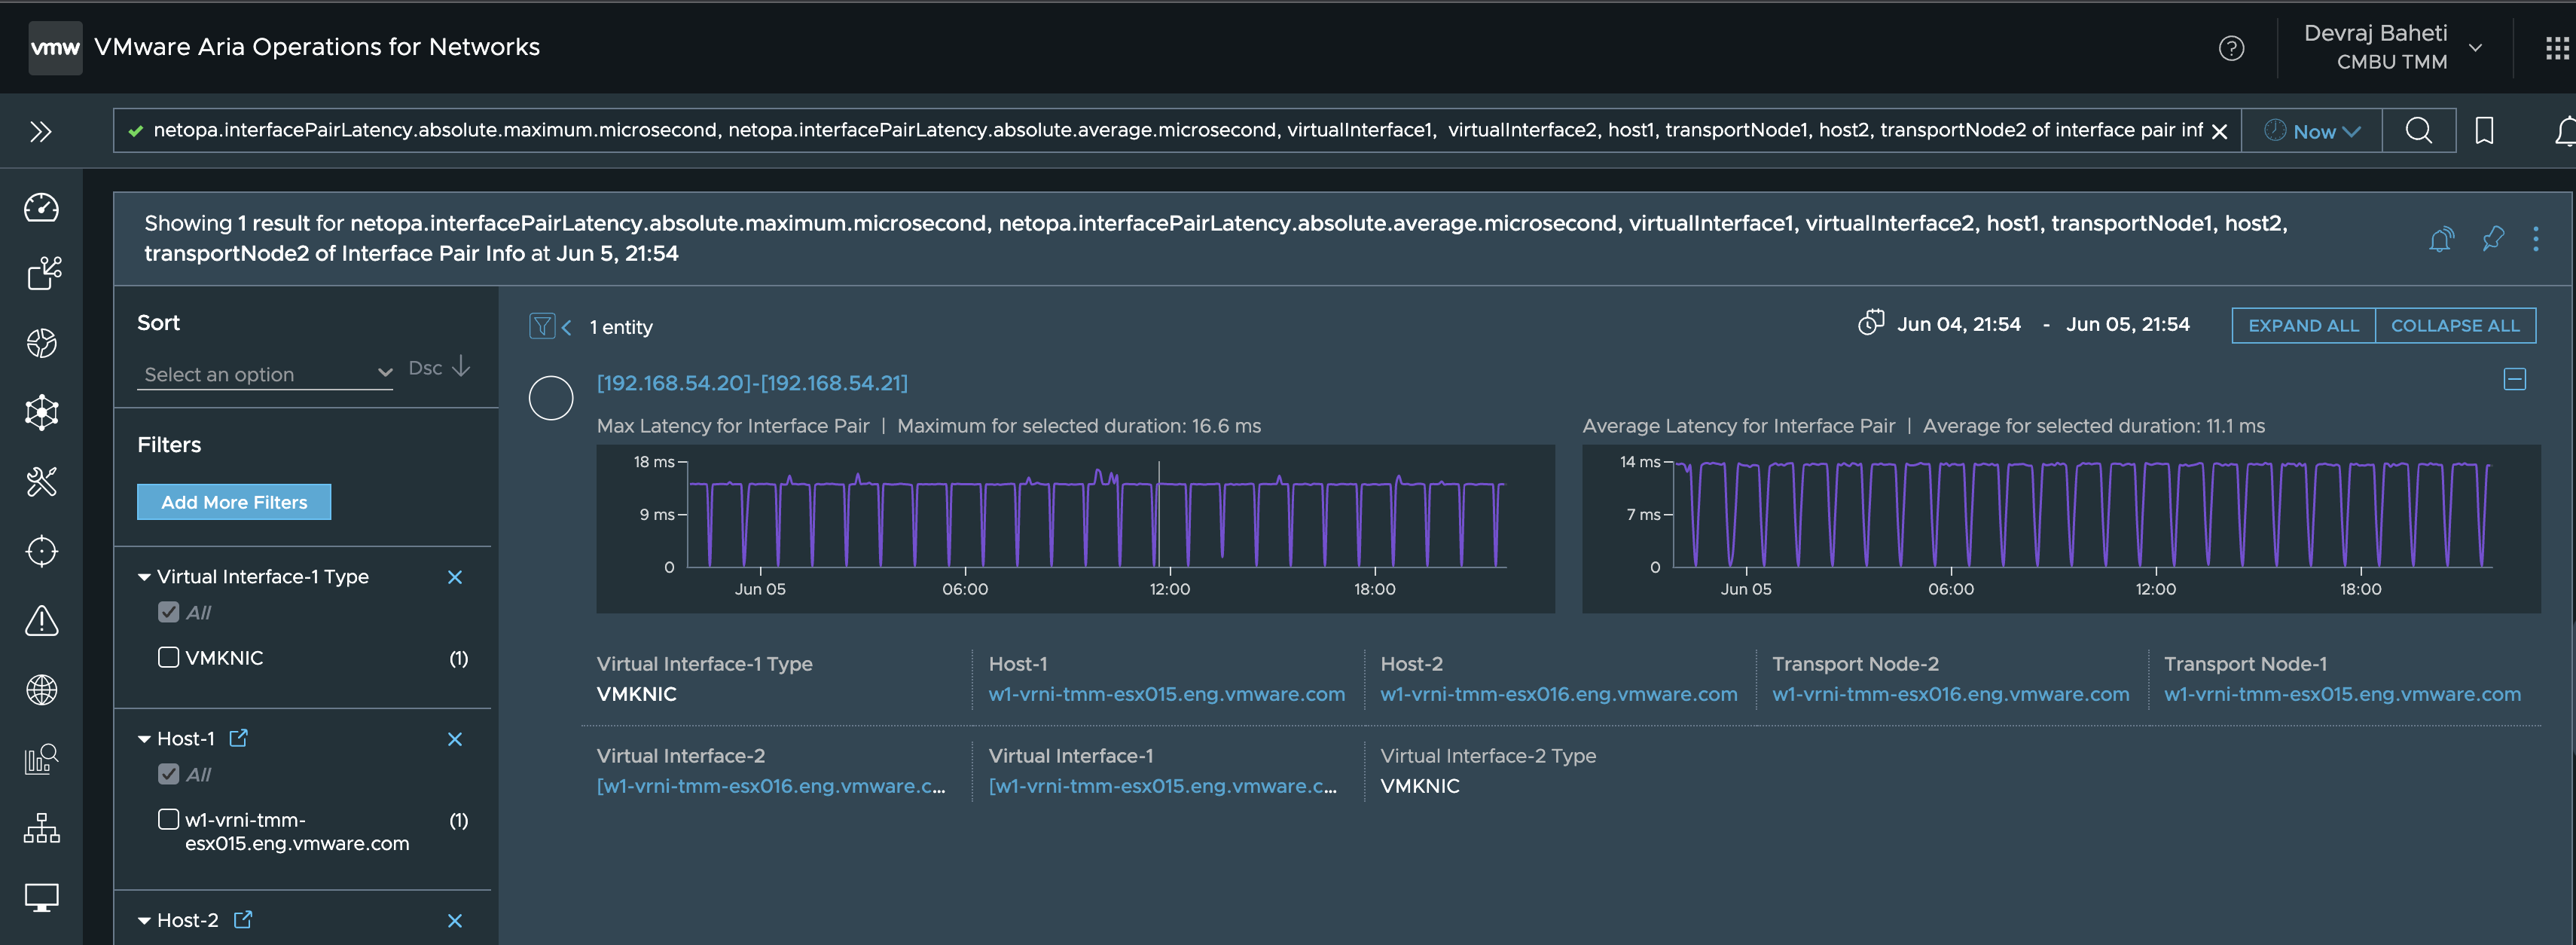Click inside the search query input
This screenshot has width=2576, height=945.
pyautogui.click(x=1177, y=131)
